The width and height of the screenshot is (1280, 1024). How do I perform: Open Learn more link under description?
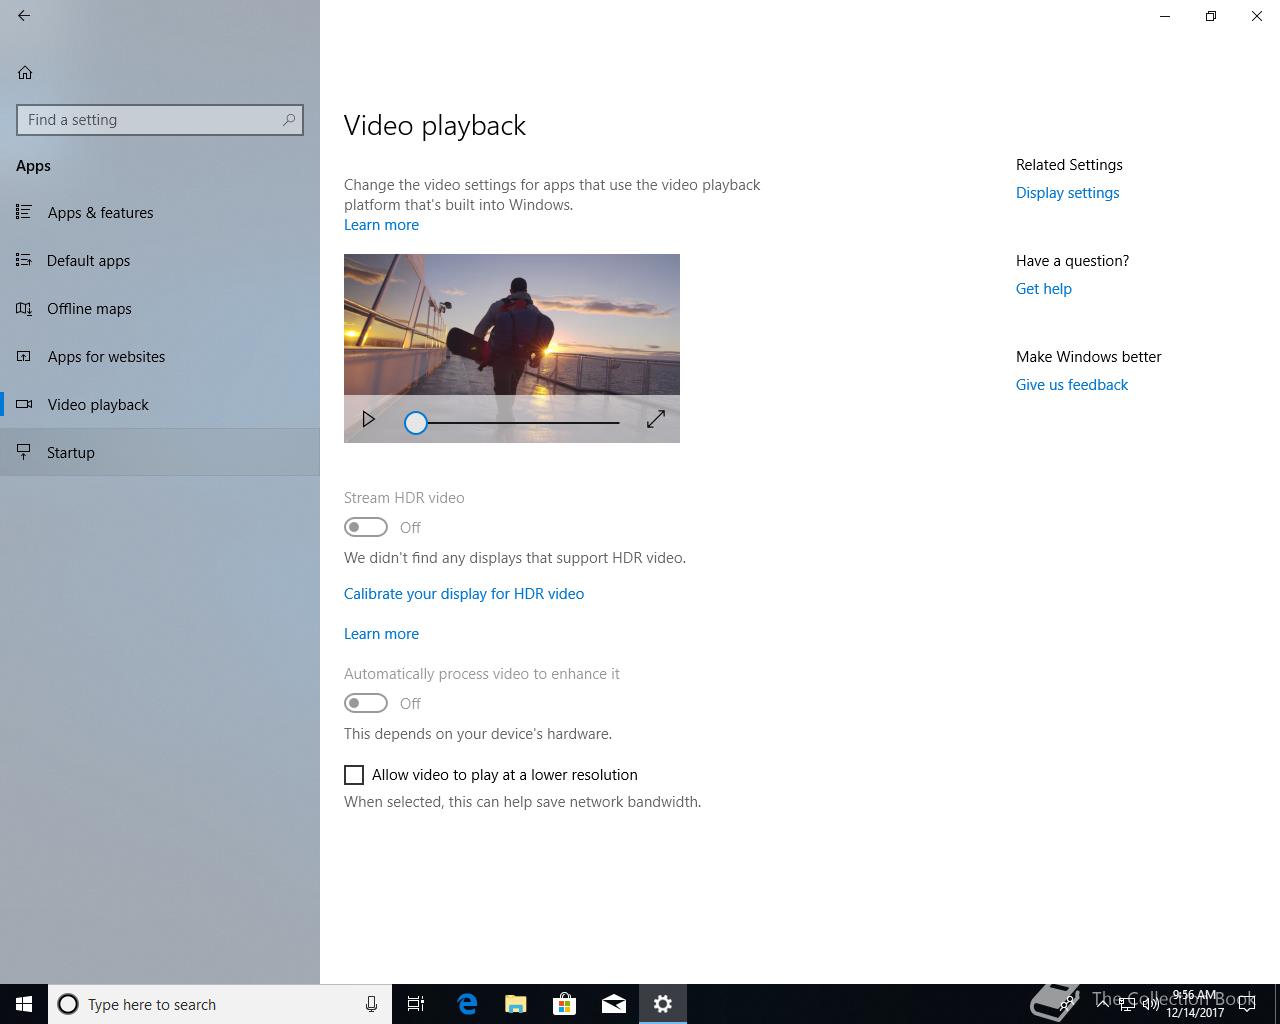(x=381, y=225)
